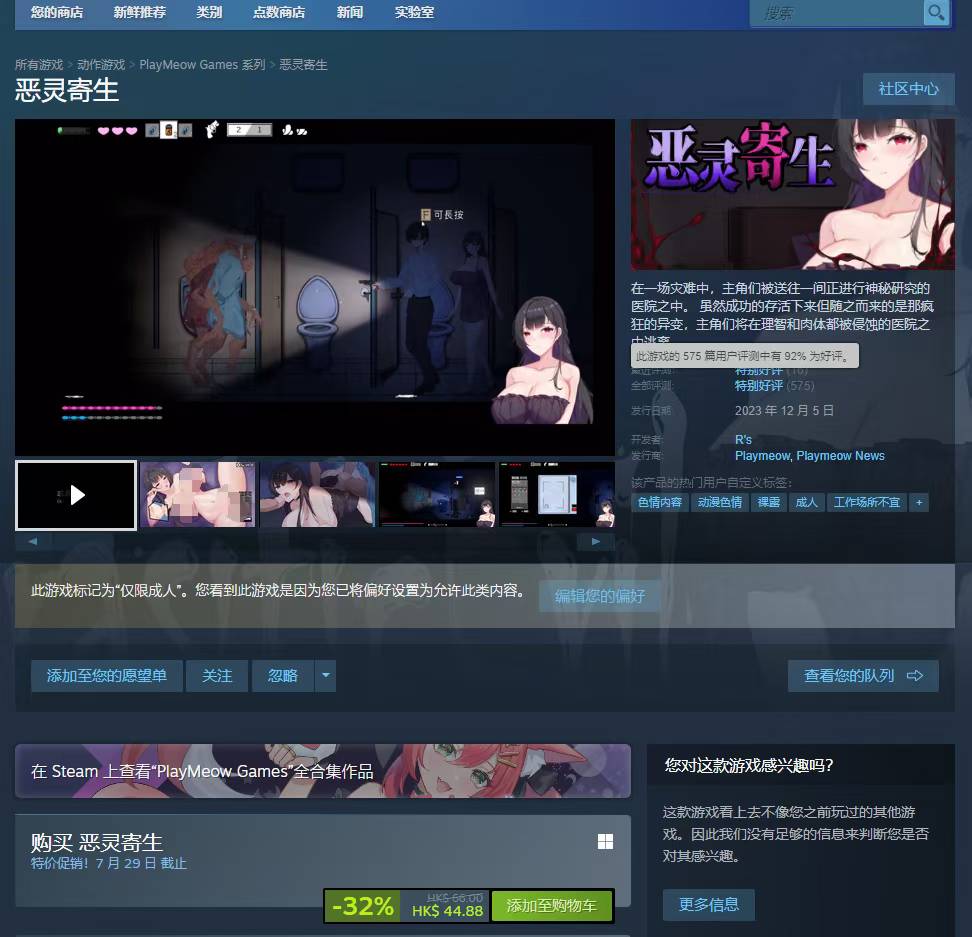Click 添加至购物车 button
This screenshot has width=972, height=937.
pos(552,906)
